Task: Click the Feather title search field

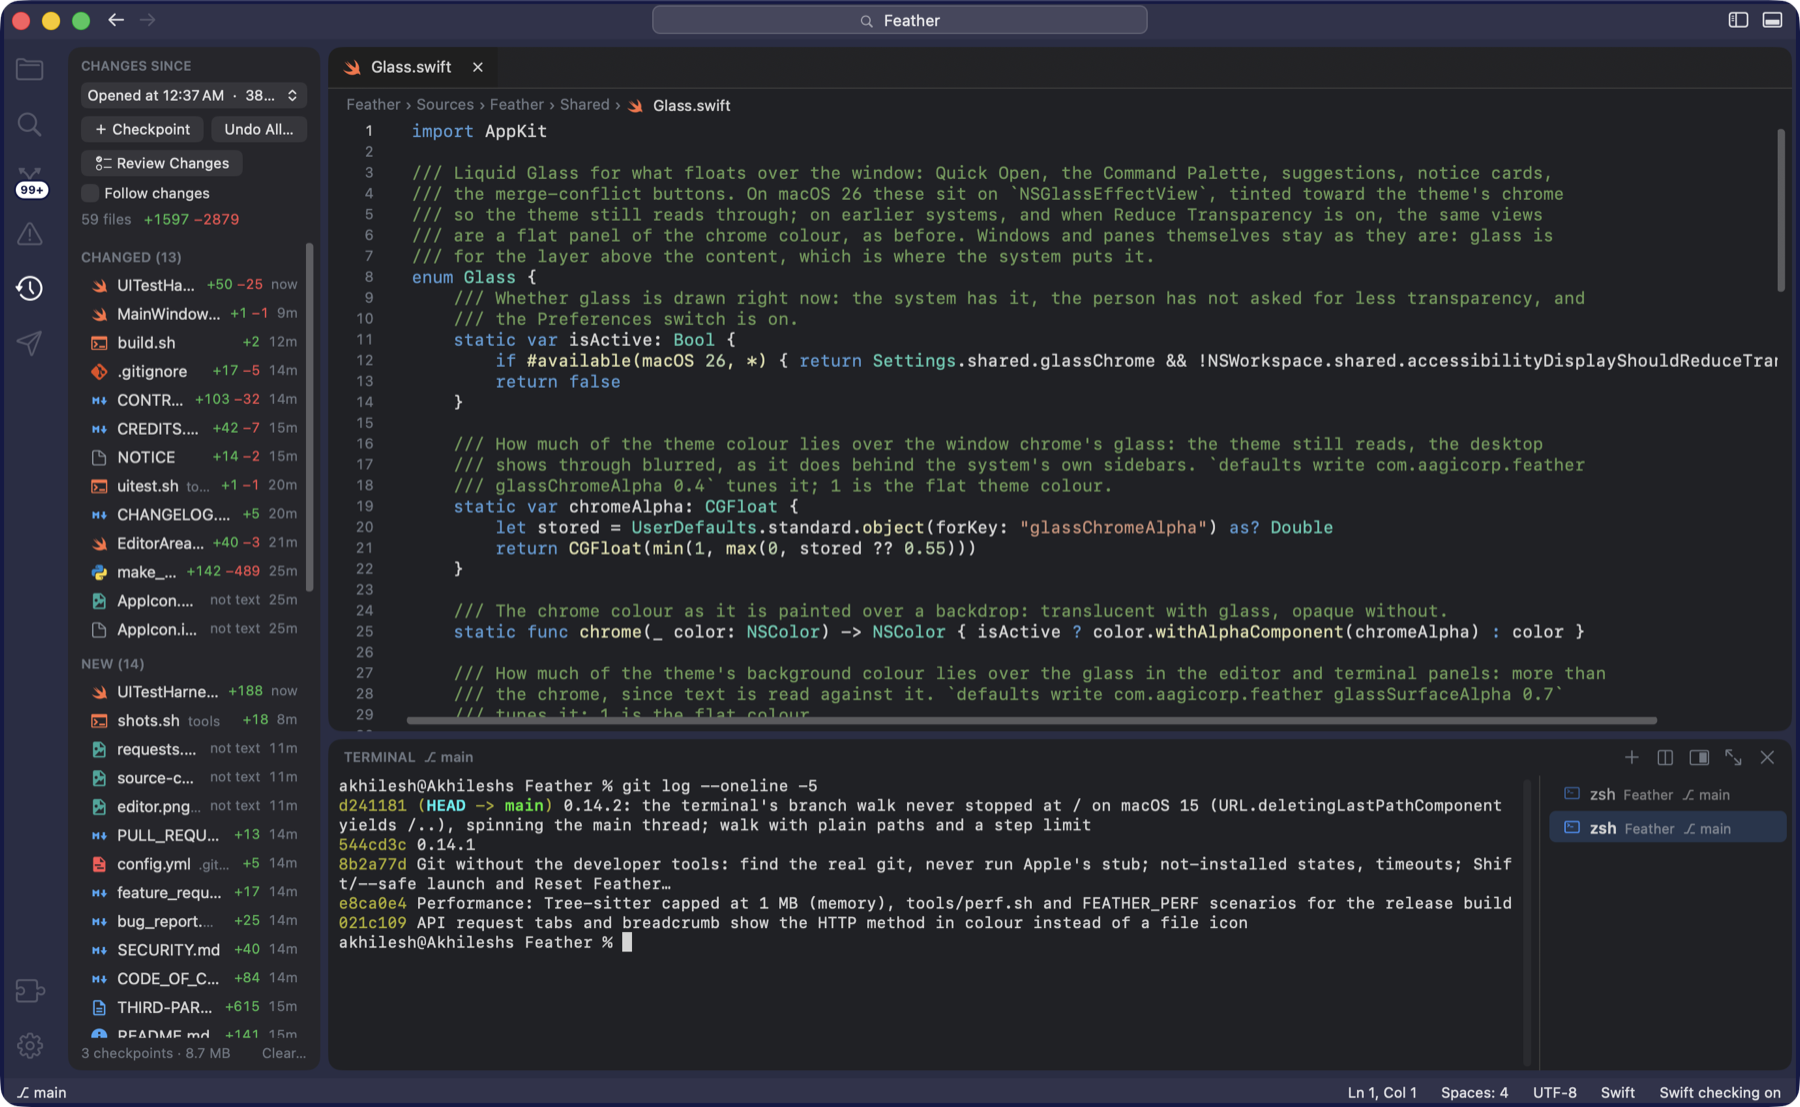Action: [899, 20]
